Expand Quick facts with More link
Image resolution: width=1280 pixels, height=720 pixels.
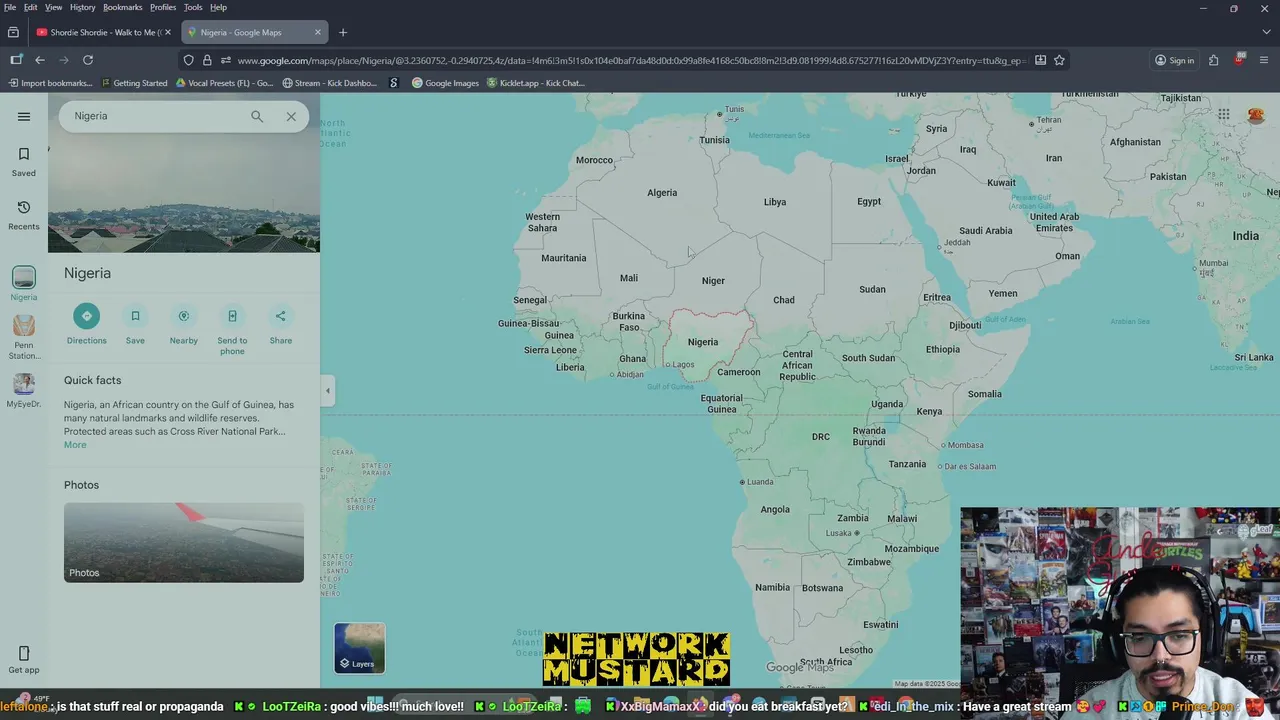[75, 445]
